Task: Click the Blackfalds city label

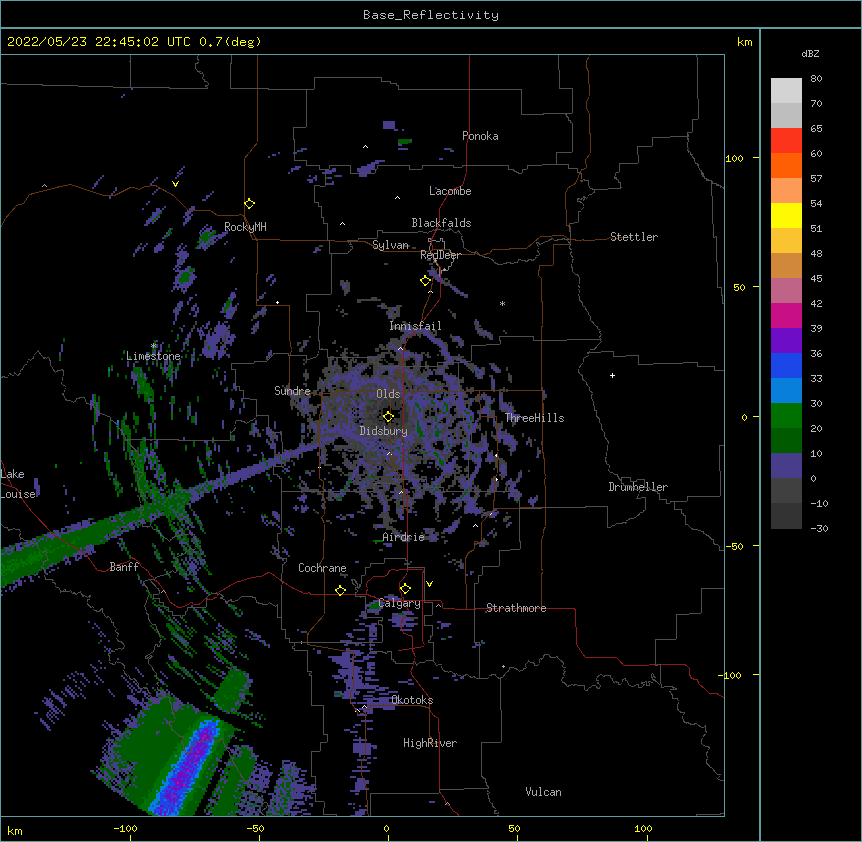Action: click(441, 223)
